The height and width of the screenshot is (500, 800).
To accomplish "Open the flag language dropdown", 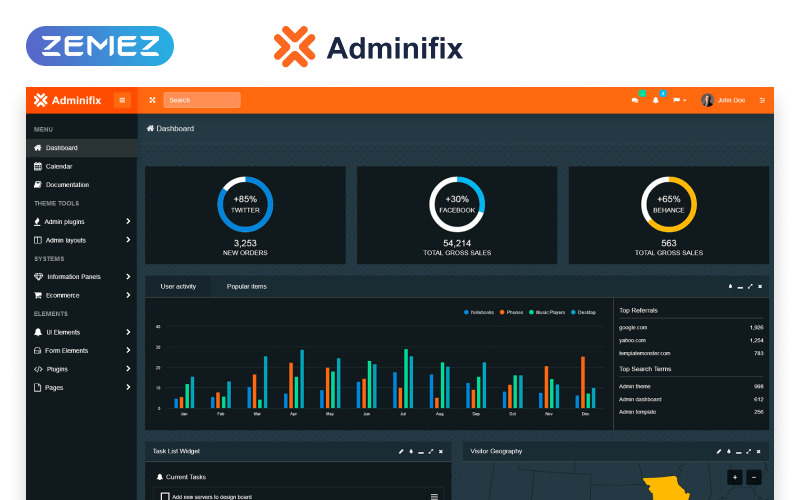I will pos(679,100).
